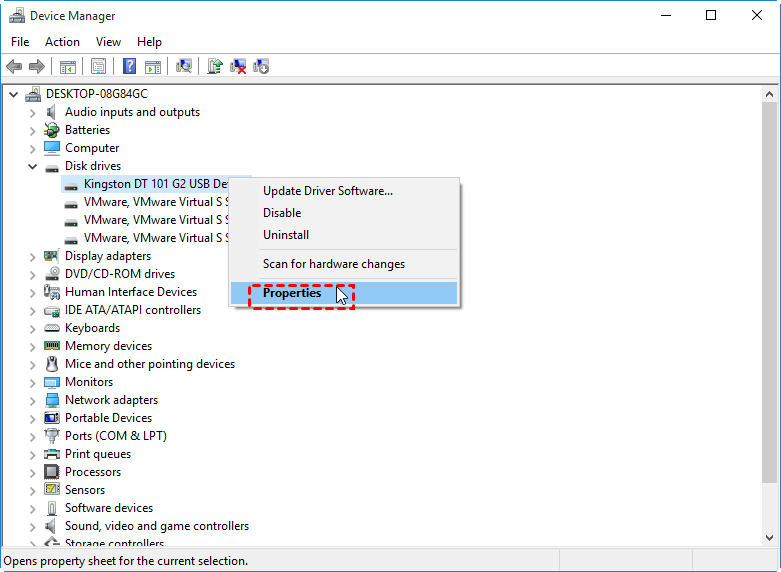Click the Computer monitor icon
The image size is (781, 572).
pyautogui.click(x=52, y=148)
